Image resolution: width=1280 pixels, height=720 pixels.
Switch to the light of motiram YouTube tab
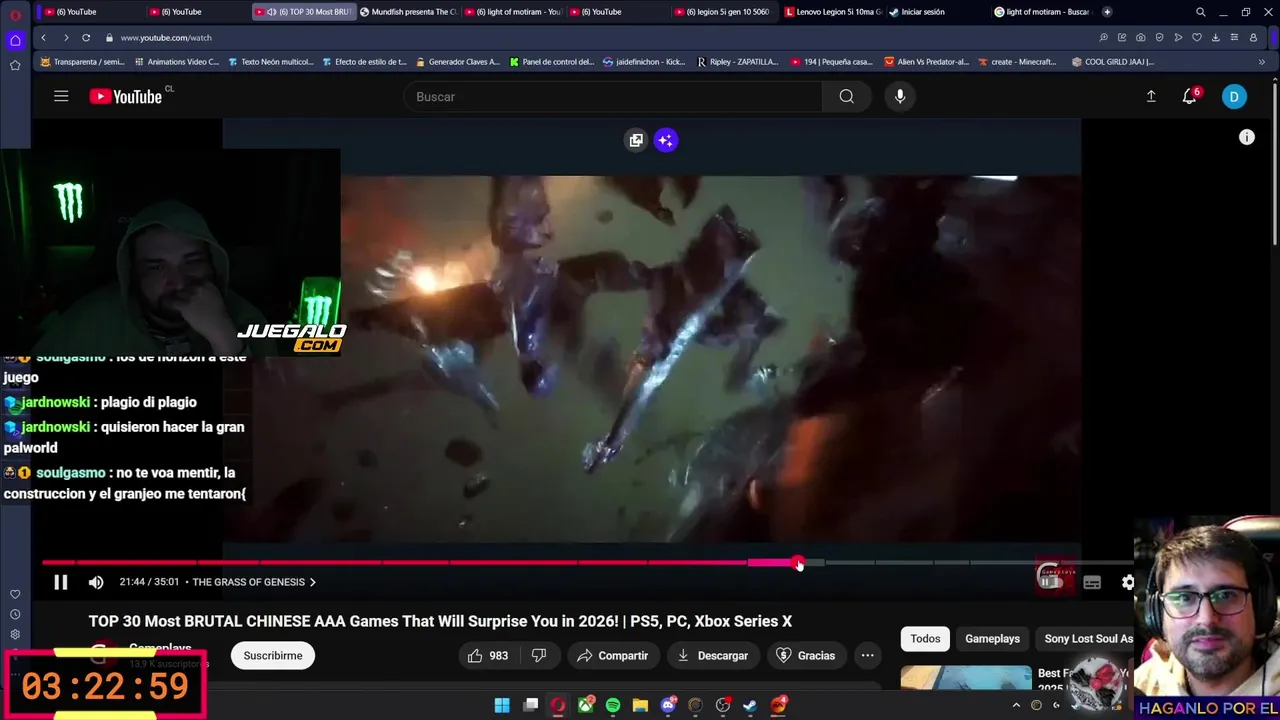[x=513, y=12]
